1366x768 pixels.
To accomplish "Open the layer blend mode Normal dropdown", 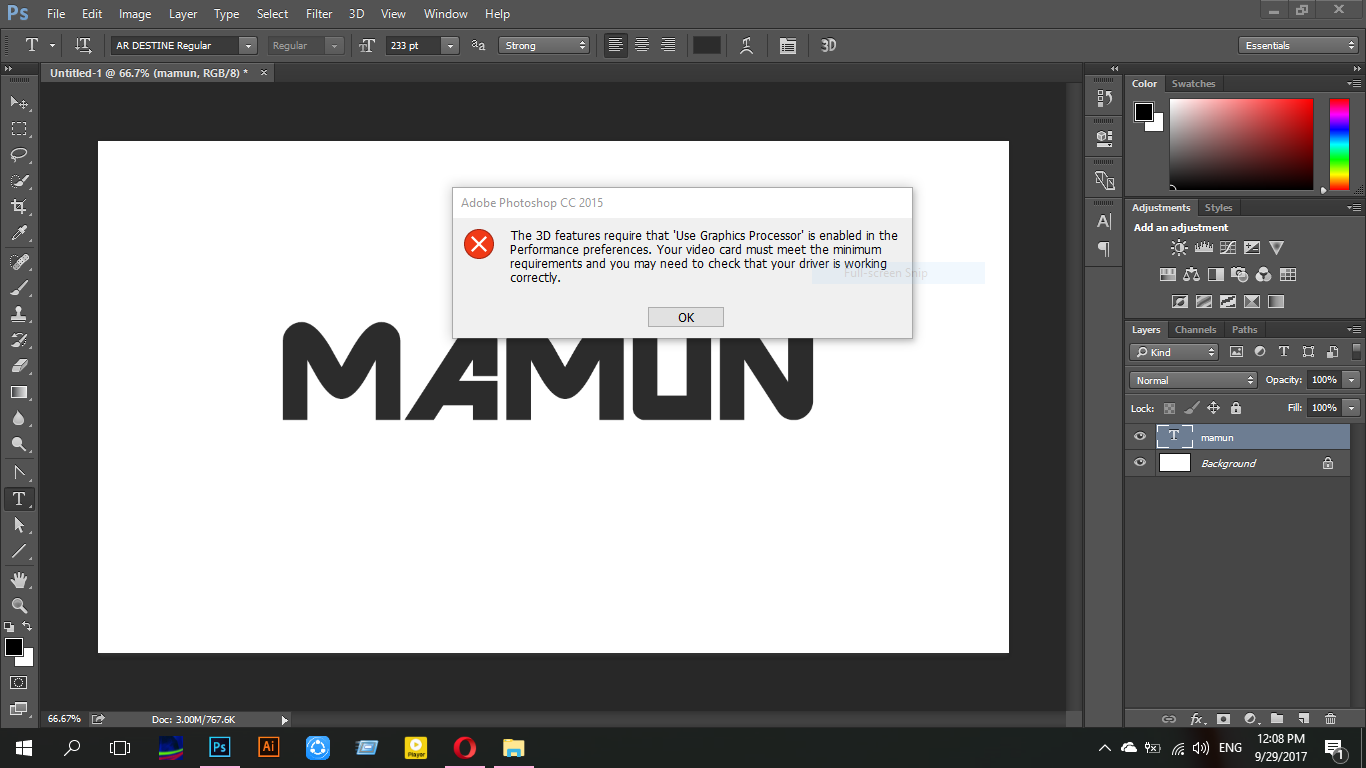I will 1193,380.
